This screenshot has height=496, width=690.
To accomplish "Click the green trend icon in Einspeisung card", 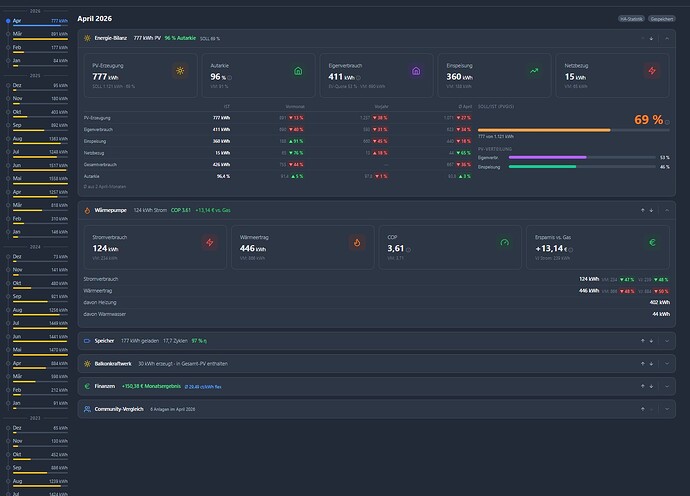I will pyautogui.click(x=534, y=71).
